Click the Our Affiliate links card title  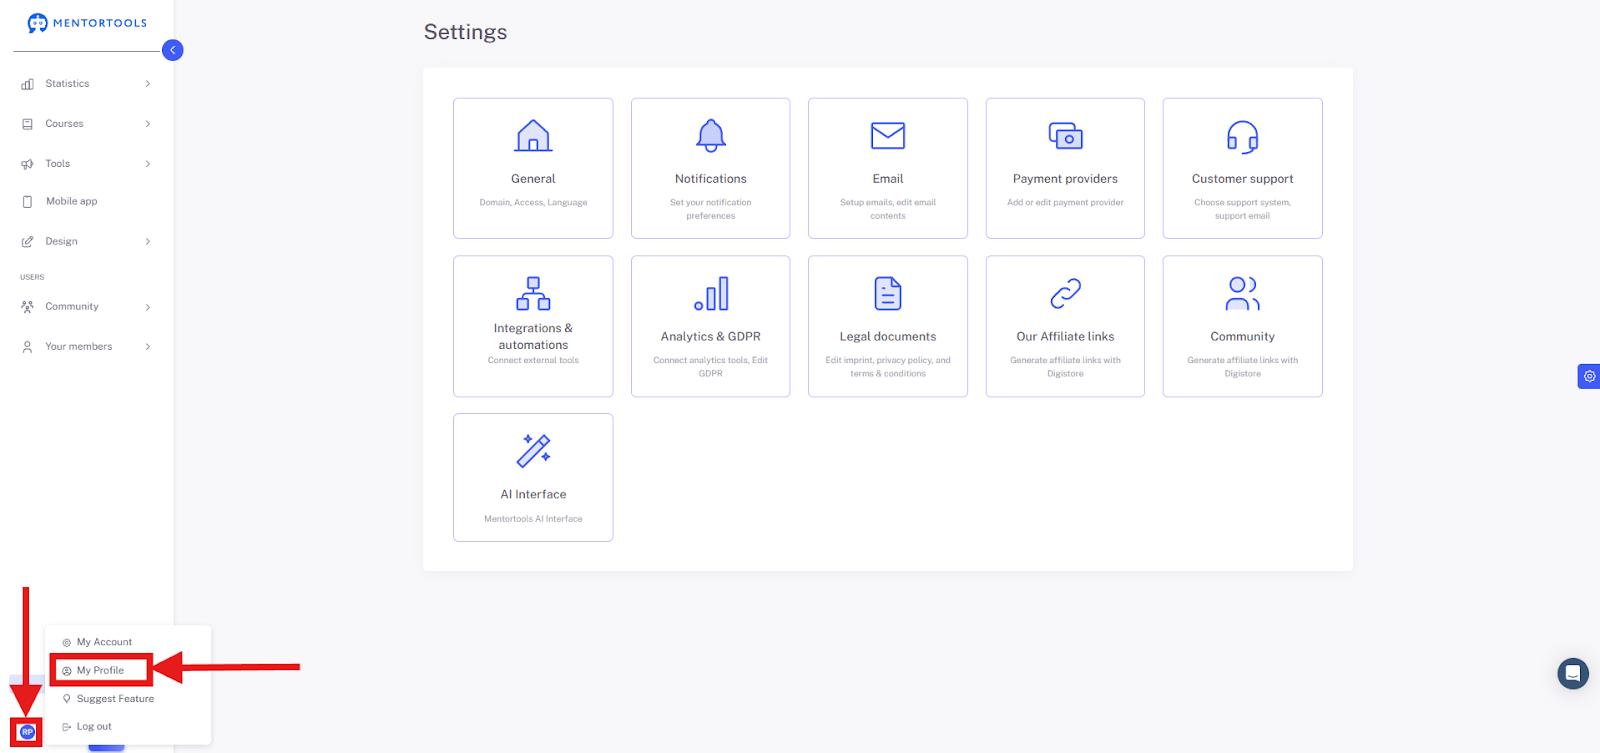(1065, 337)
